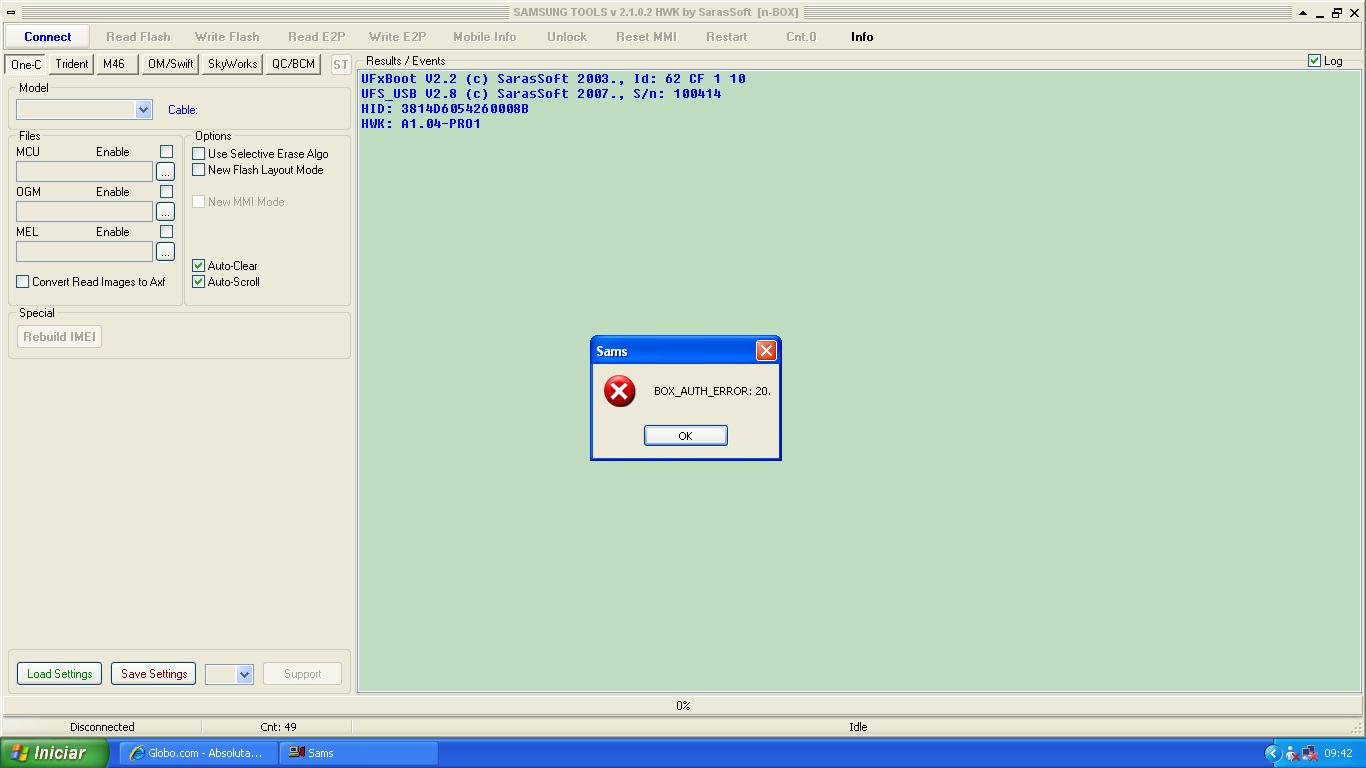Click the 0% progress bar

682,706
